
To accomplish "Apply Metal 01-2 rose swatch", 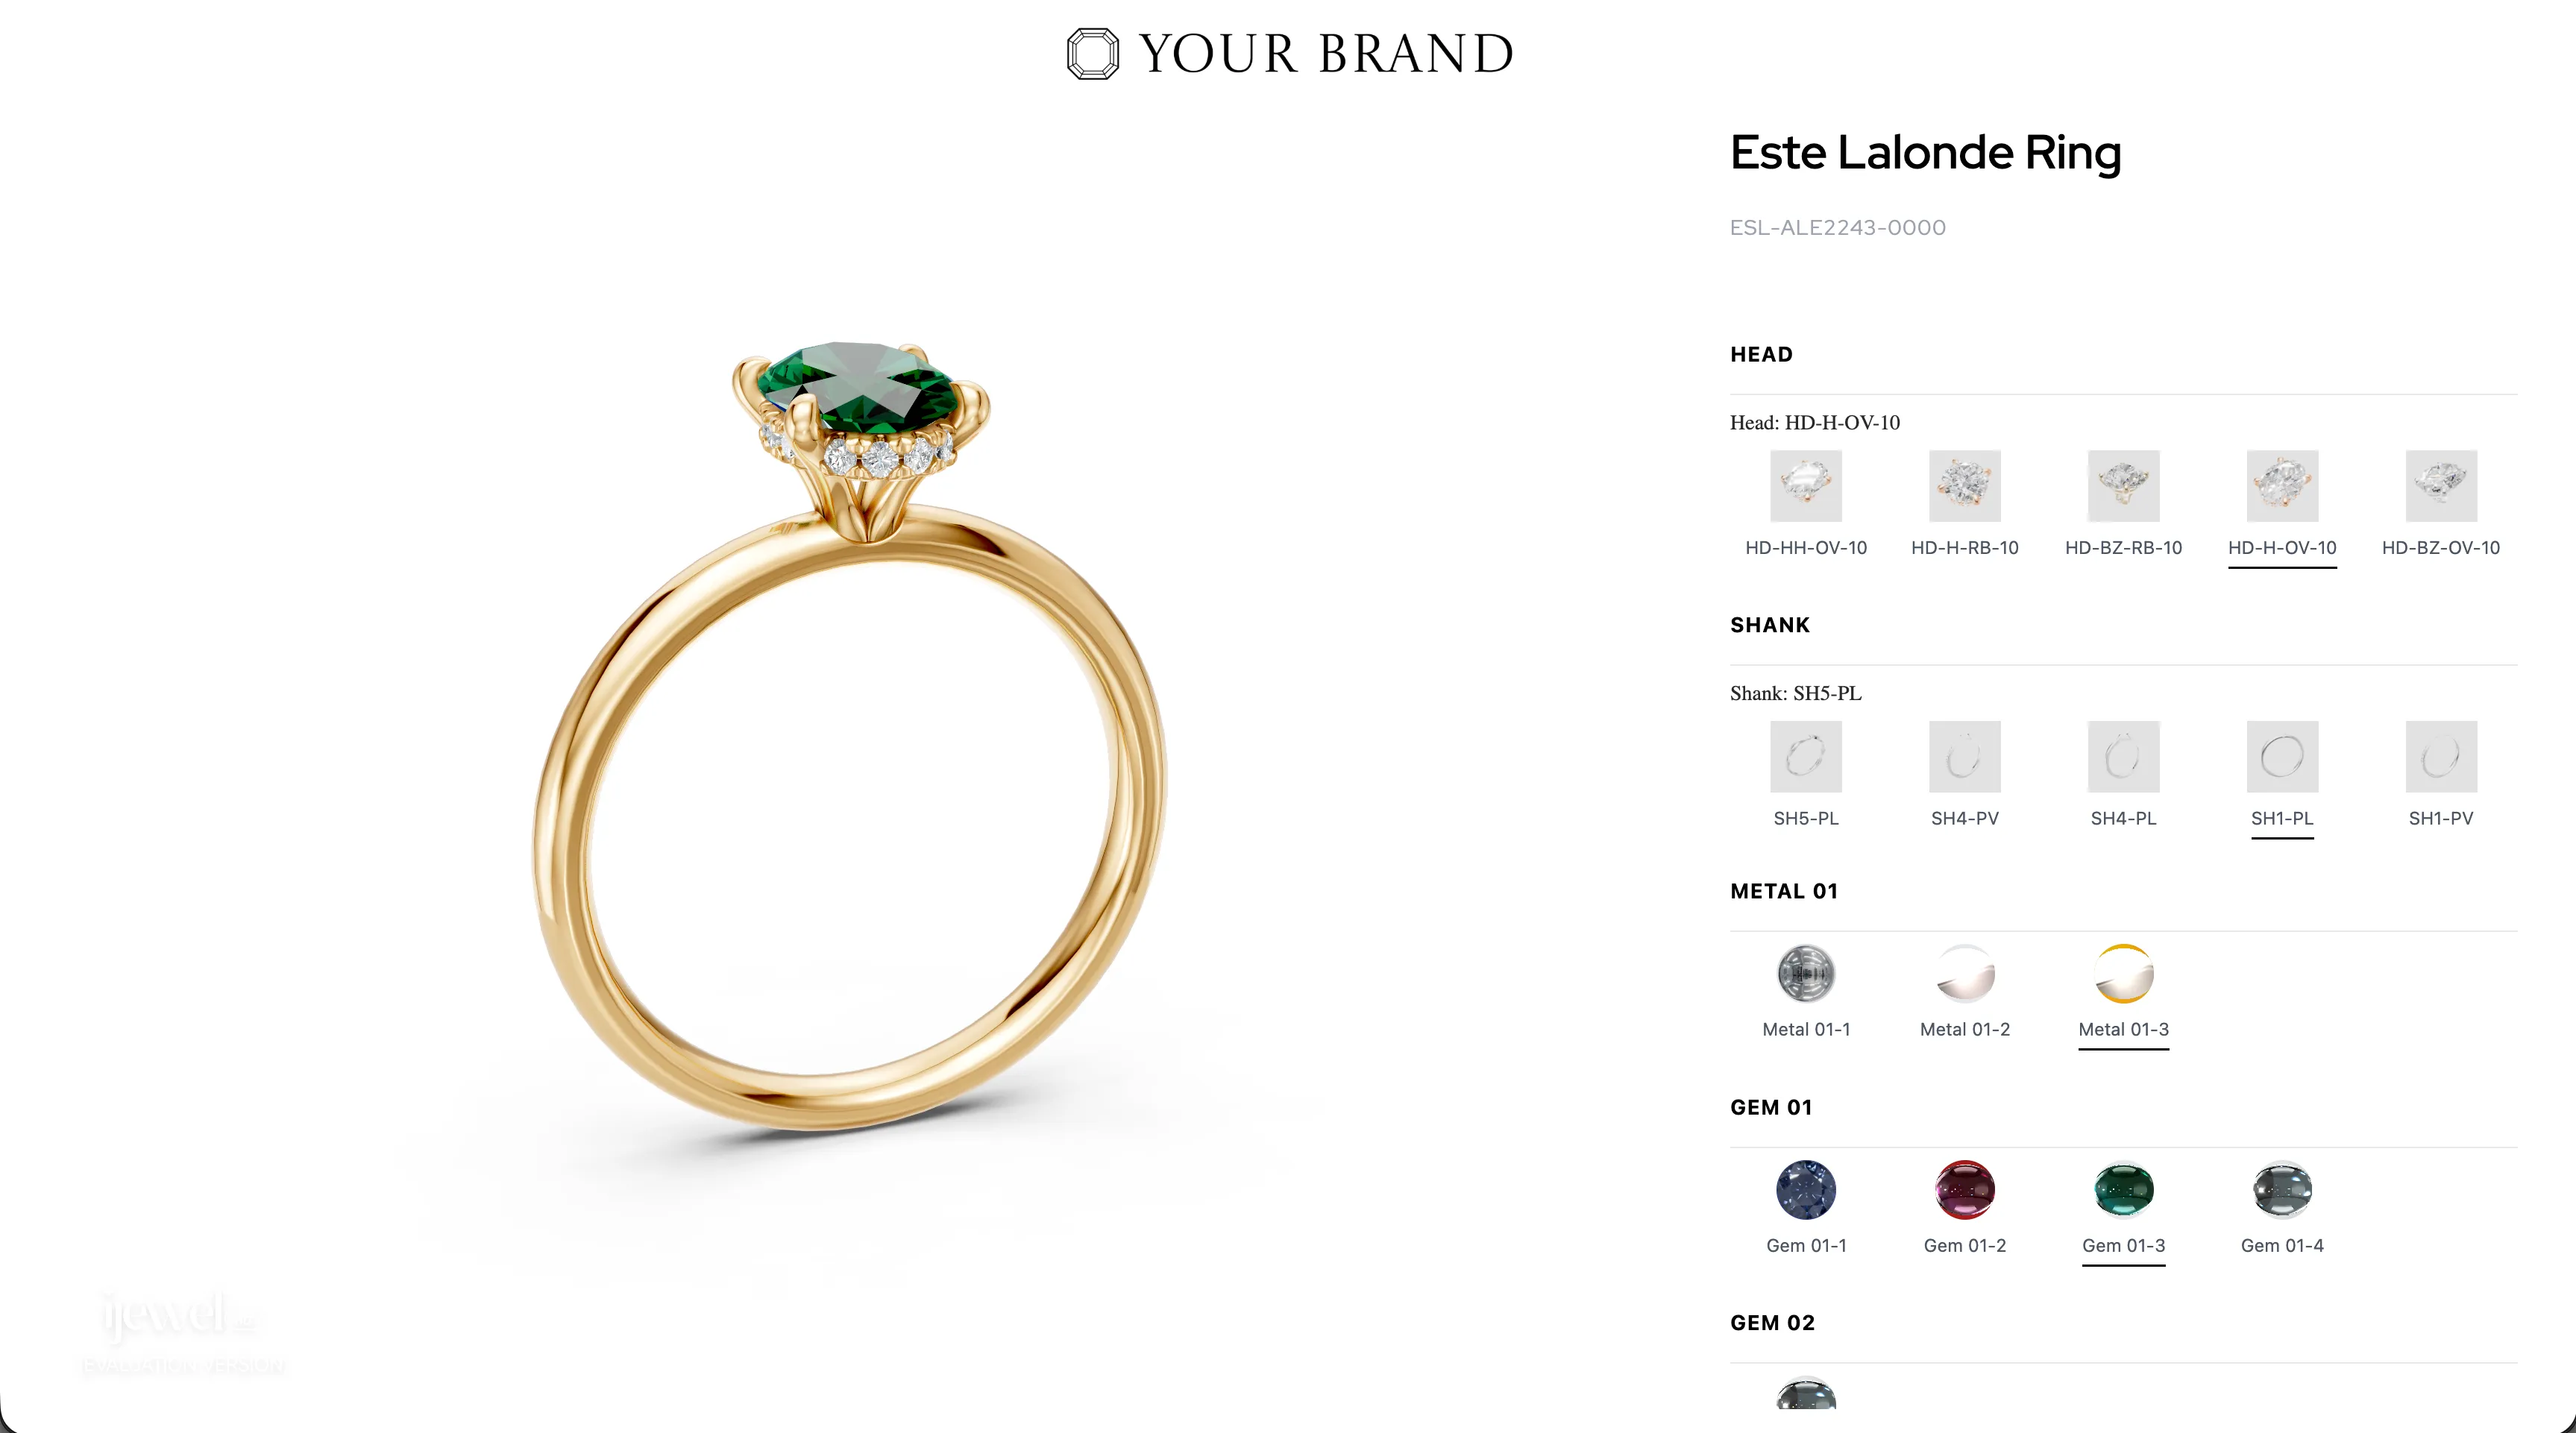I will [1965, 974].
